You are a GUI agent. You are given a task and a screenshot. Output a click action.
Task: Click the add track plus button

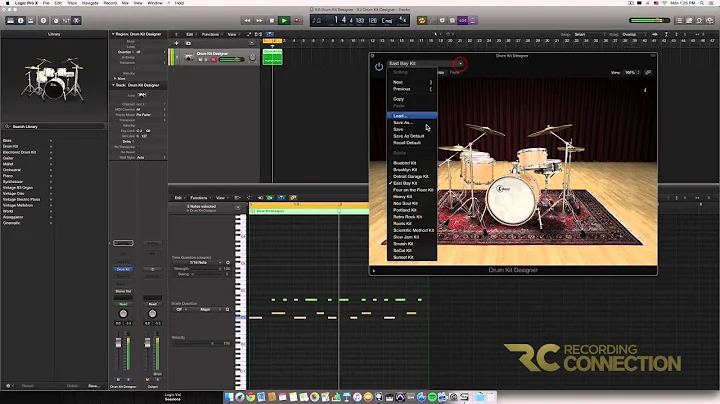coord(176,43)
